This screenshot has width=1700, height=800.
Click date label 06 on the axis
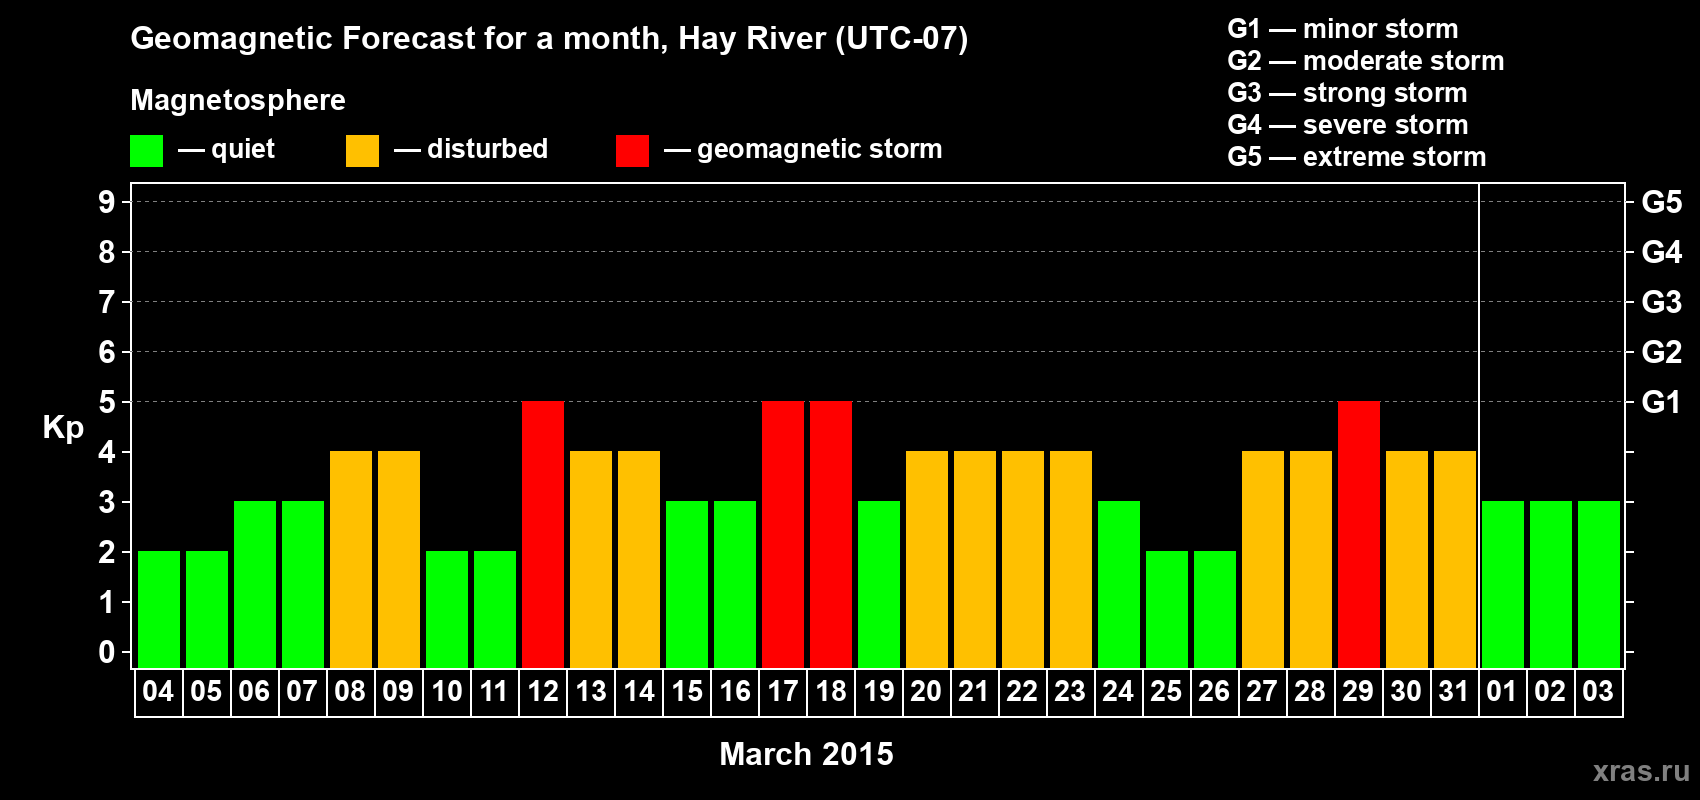tap(254, 691)
